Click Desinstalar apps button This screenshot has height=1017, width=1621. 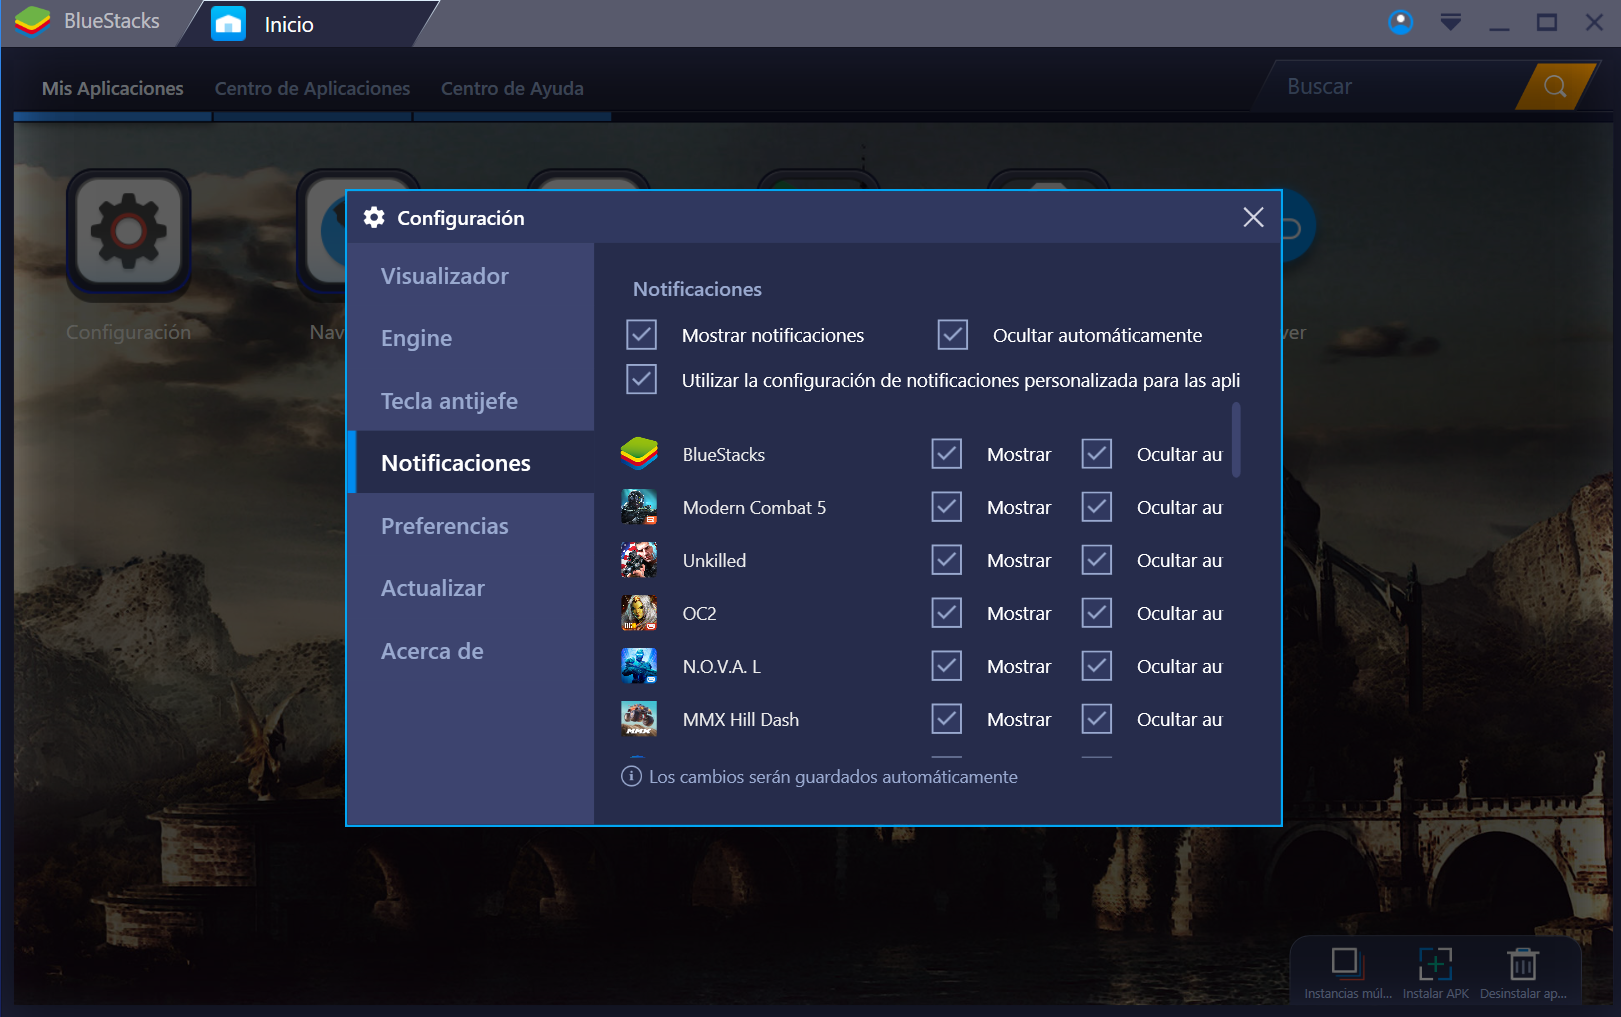click(x=1522, y=970)
